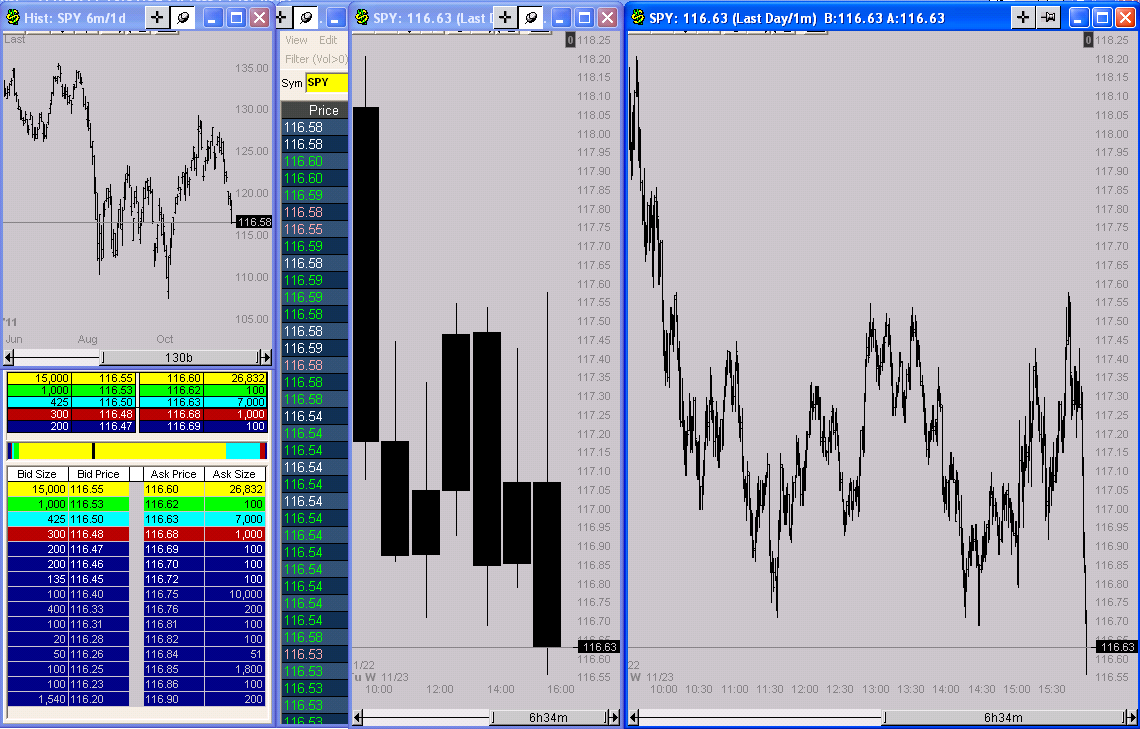This screenshot has width=1140, height=729.
Task: Click the pushpin icon in the Last Day/1m window
Action: click(1048, 17)
